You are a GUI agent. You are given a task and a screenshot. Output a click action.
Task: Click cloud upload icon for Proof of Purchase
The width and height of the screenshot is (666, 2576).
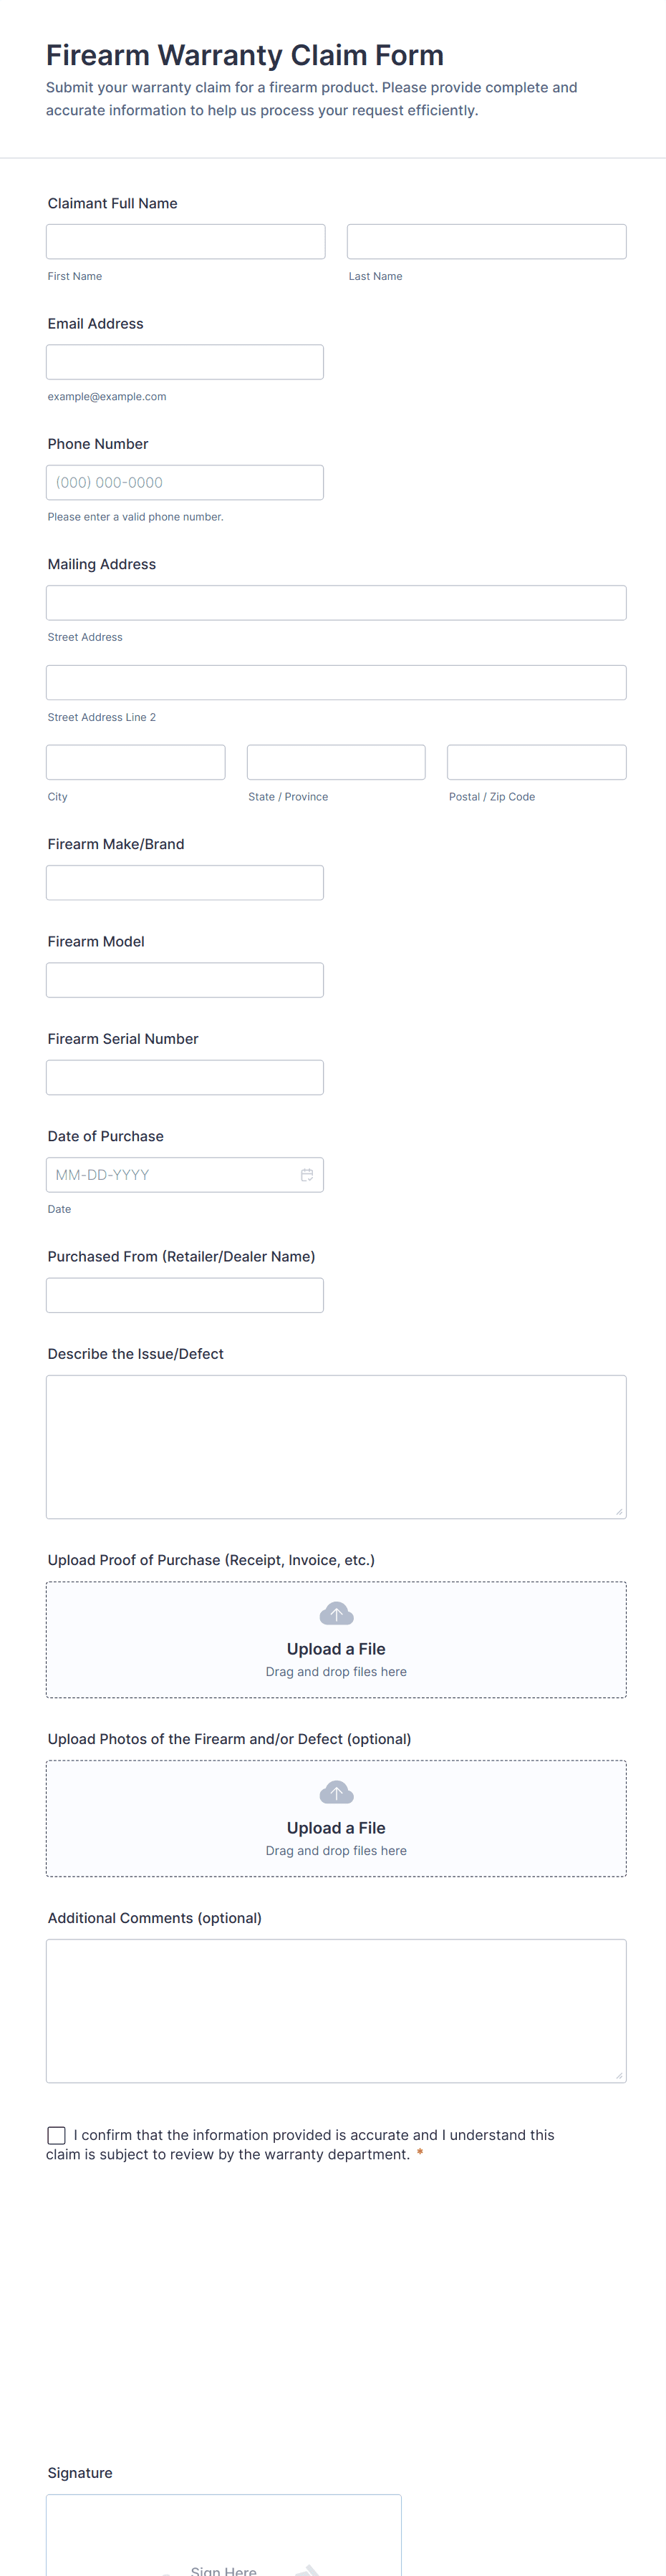336,1613
